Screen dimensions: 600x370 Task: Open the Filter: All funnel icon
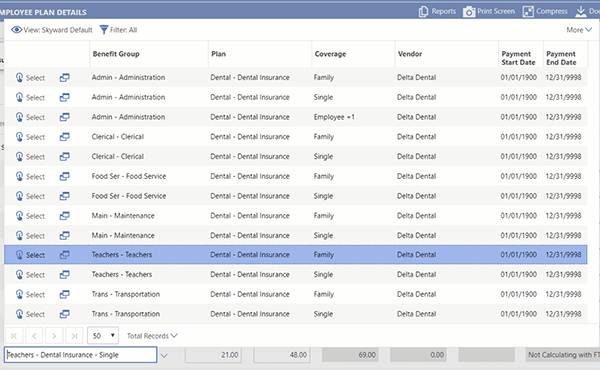tap(104, 30)
